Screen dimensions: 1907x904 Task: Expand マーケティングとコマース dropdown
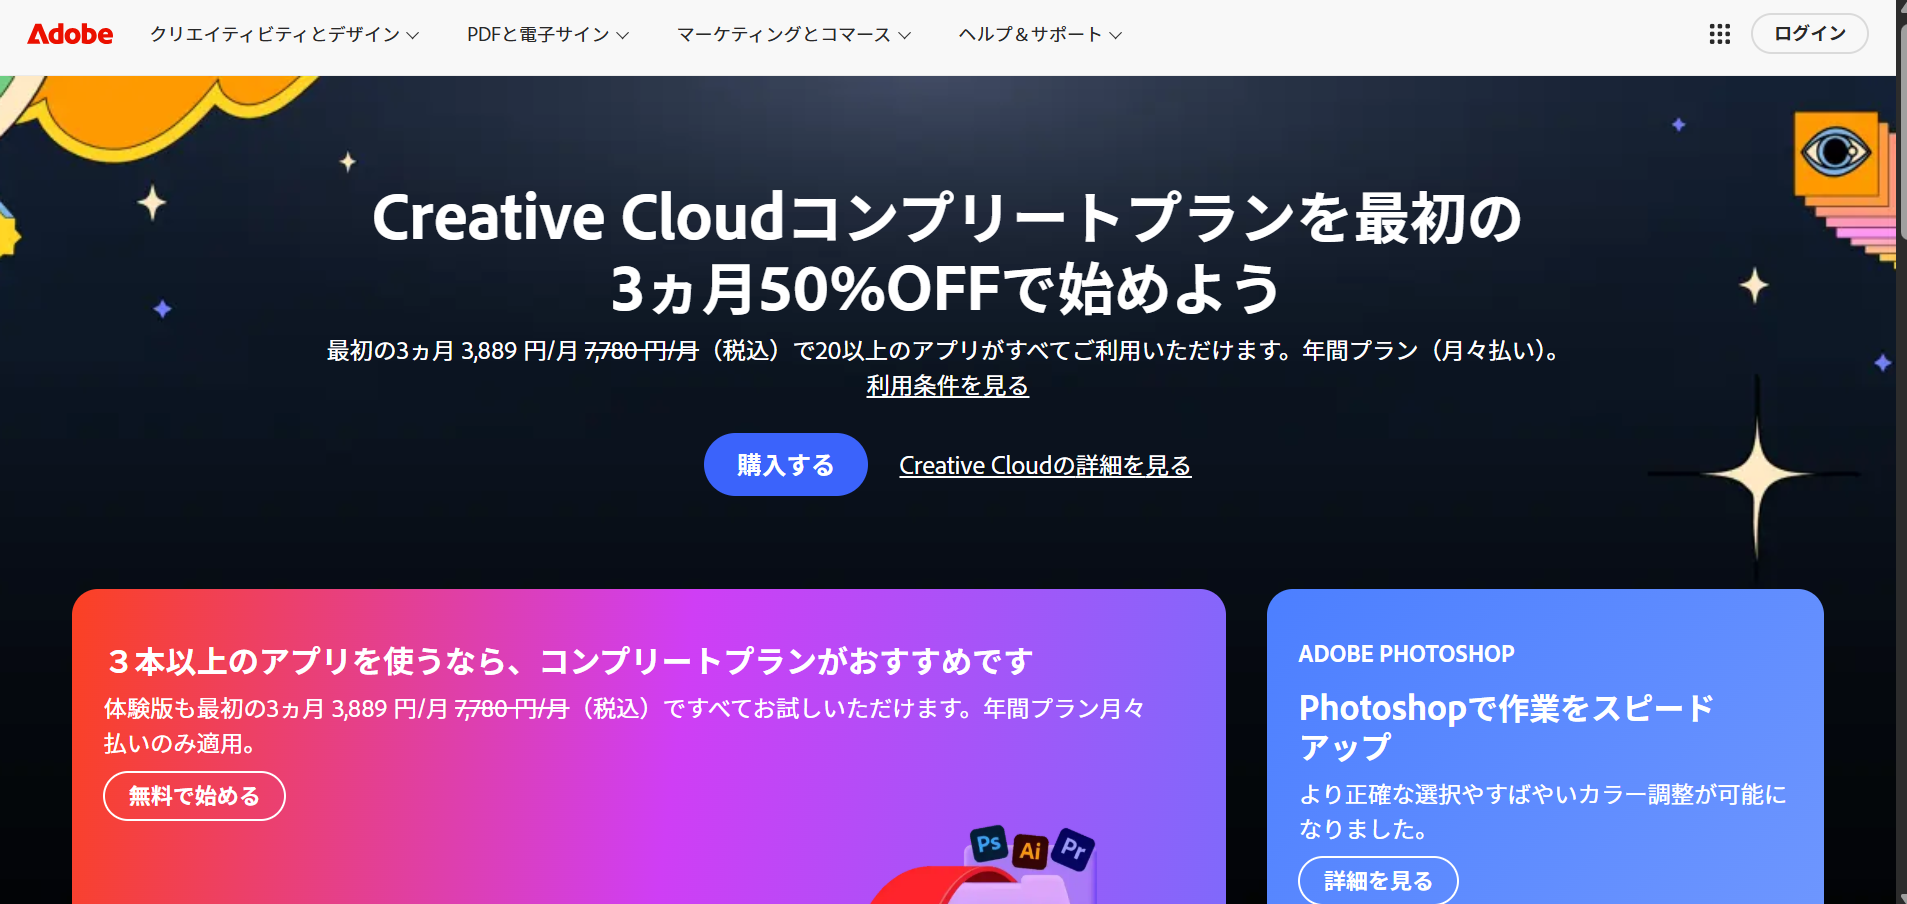(794, 34)
